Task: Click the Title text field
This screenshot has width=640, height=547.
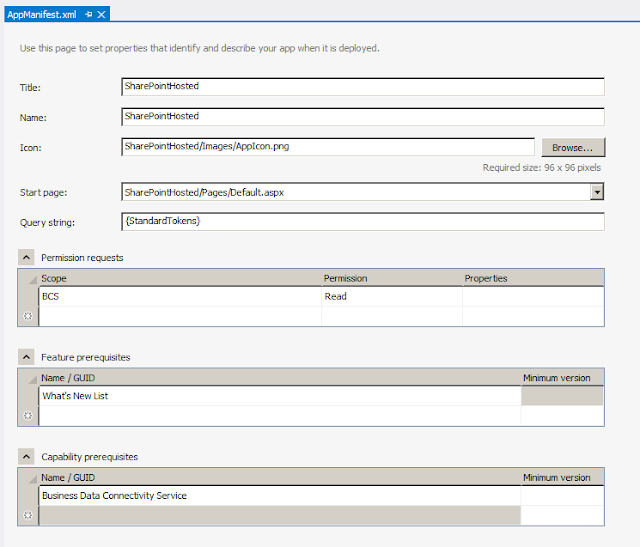Action: [362, 87]
